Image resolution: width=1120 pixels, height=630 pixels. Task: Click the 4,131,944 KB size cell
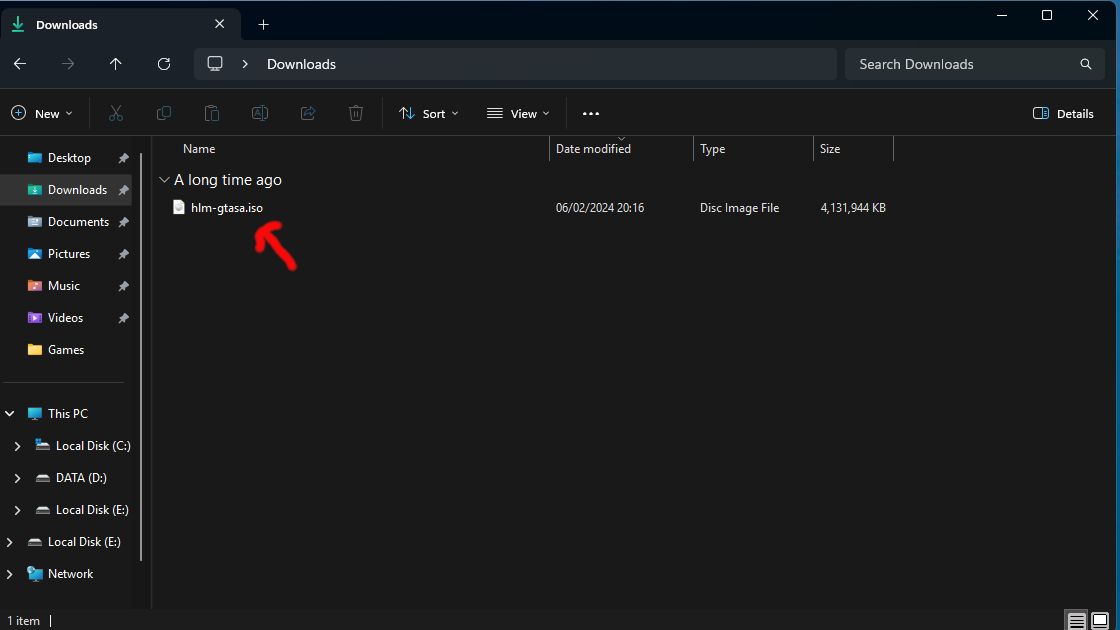pyautogui.click(x=853, y=208)
